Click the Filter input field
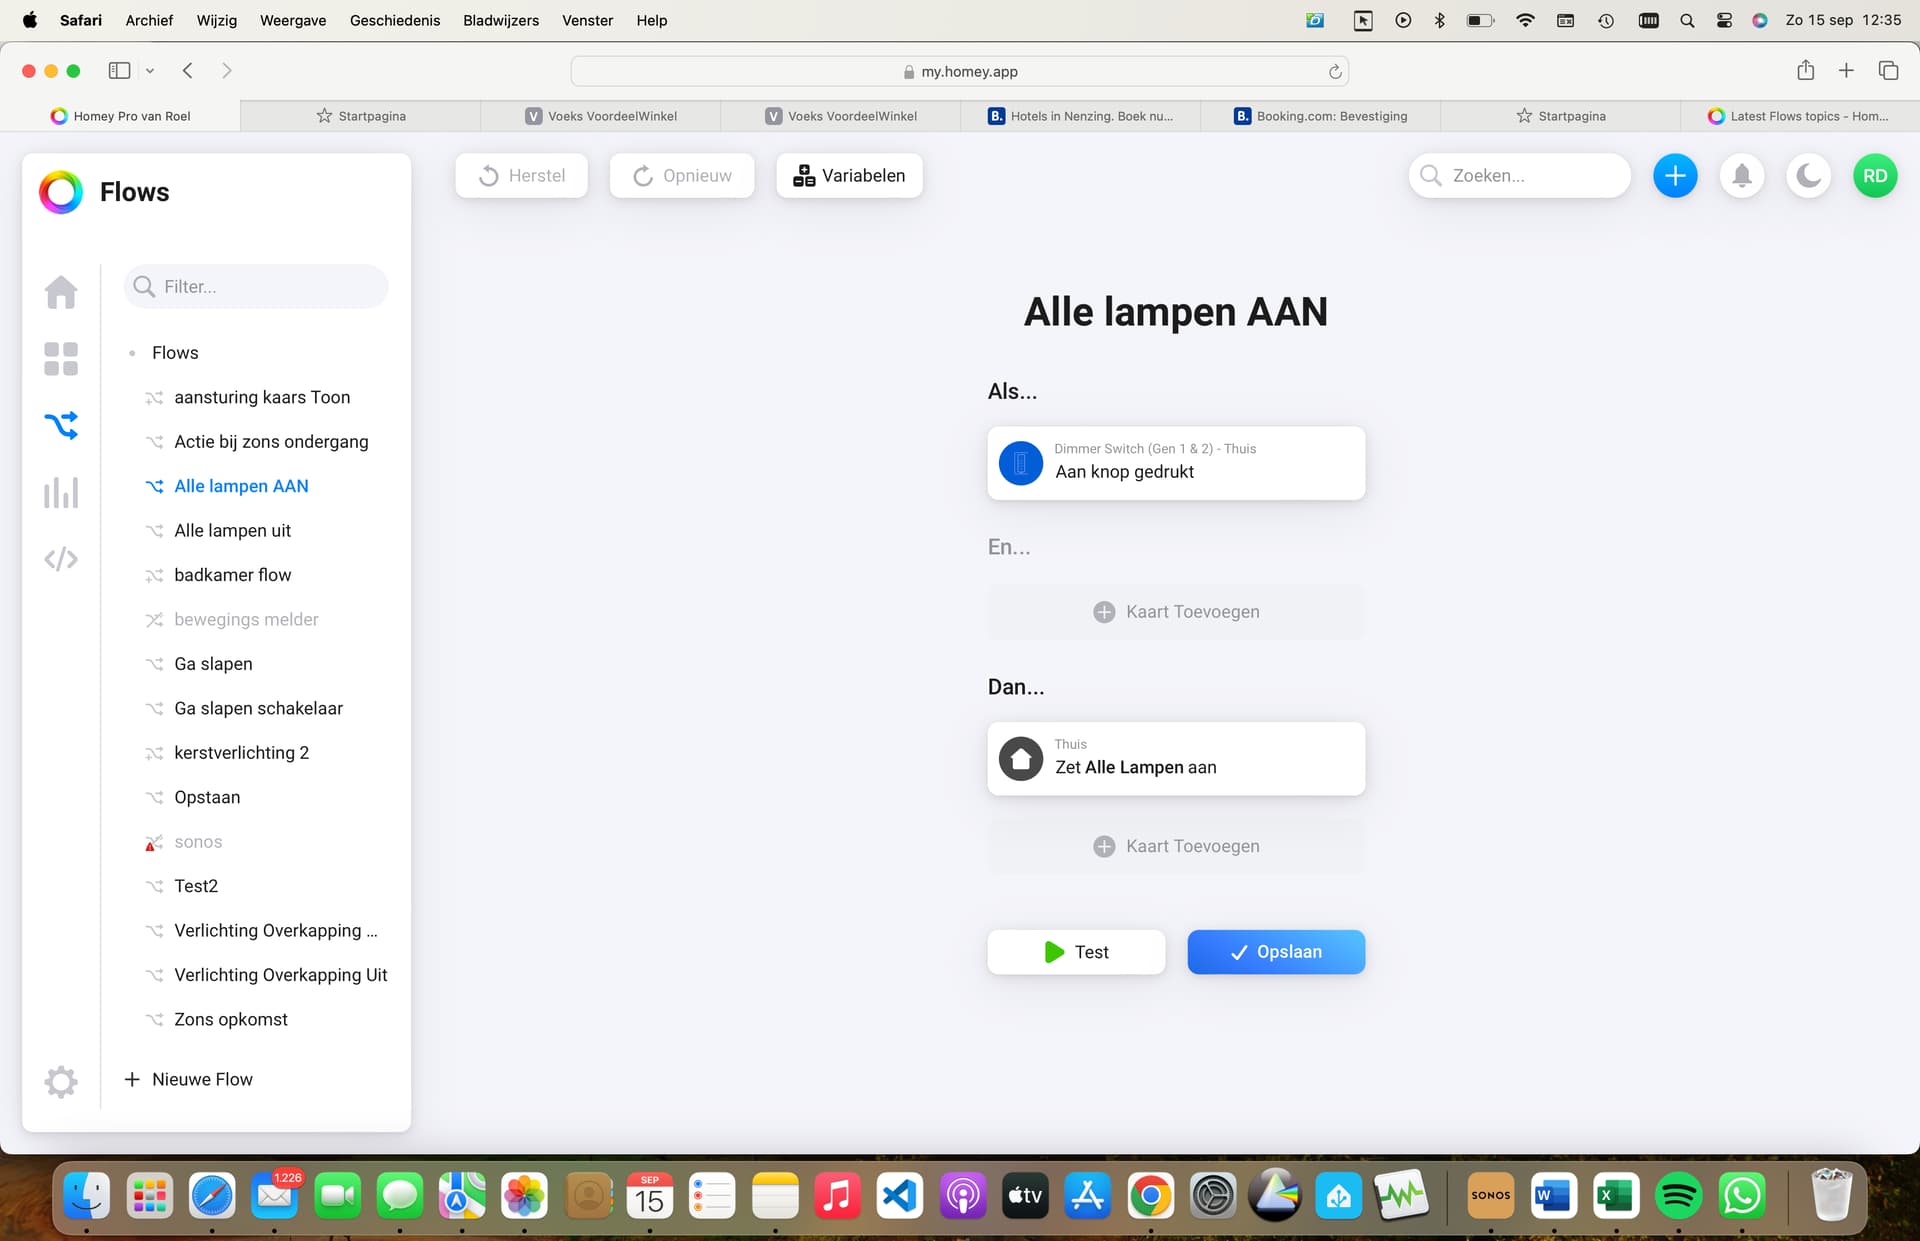This screenshot has height=1241, width=1920. click(270, 287)
